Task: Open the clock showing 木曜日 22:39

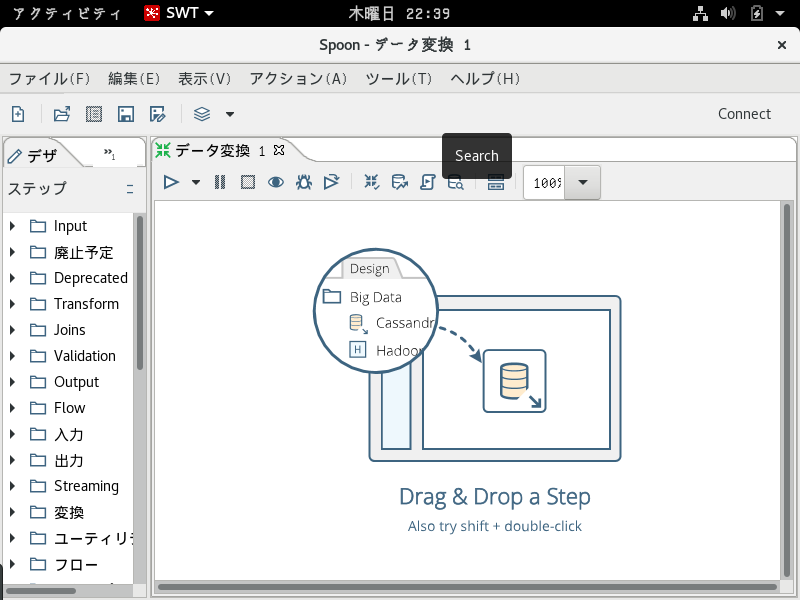Action: pyautogui.click(x=399, y=13)
